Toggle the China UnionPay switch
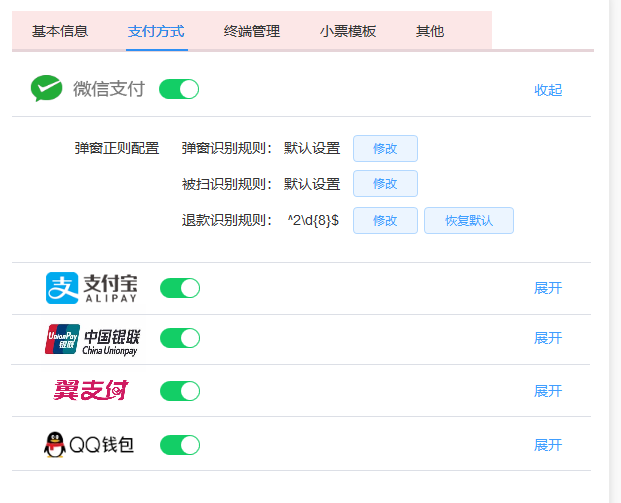The height and width of the screenshot is (503, 621). (180, 338)
